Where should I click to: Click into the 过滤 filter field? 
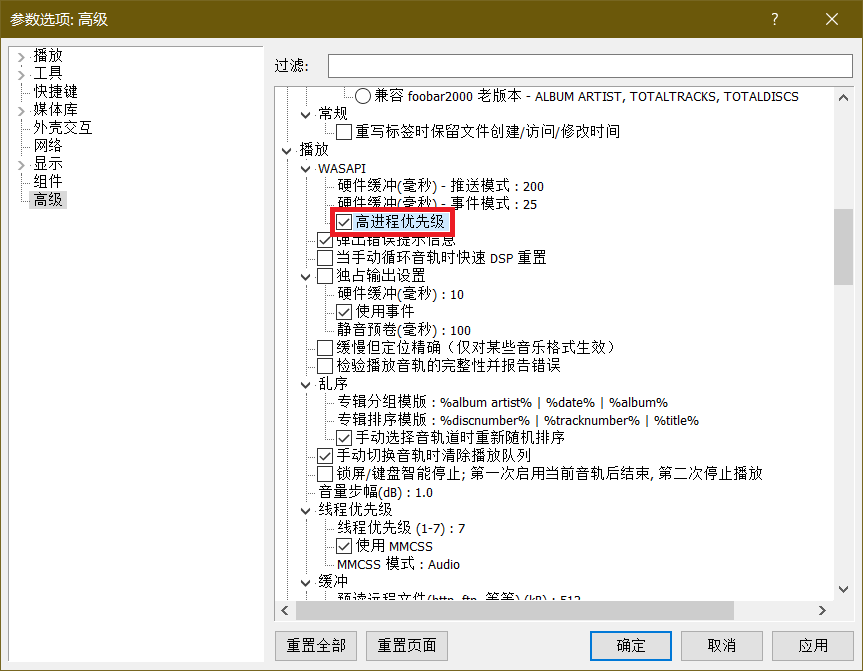click(590, 66)
